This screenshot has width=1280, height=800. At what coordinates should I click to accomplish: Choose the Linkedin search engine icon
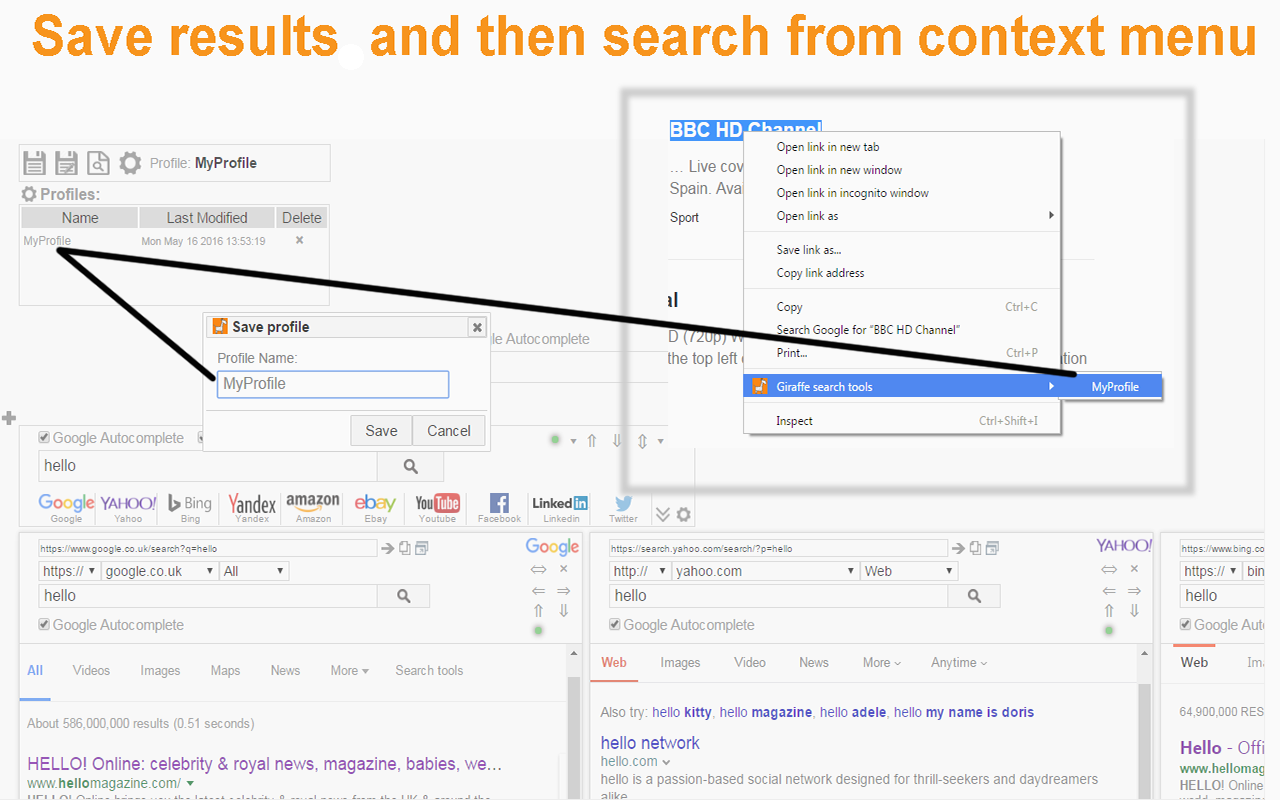(x=561, y=507)
